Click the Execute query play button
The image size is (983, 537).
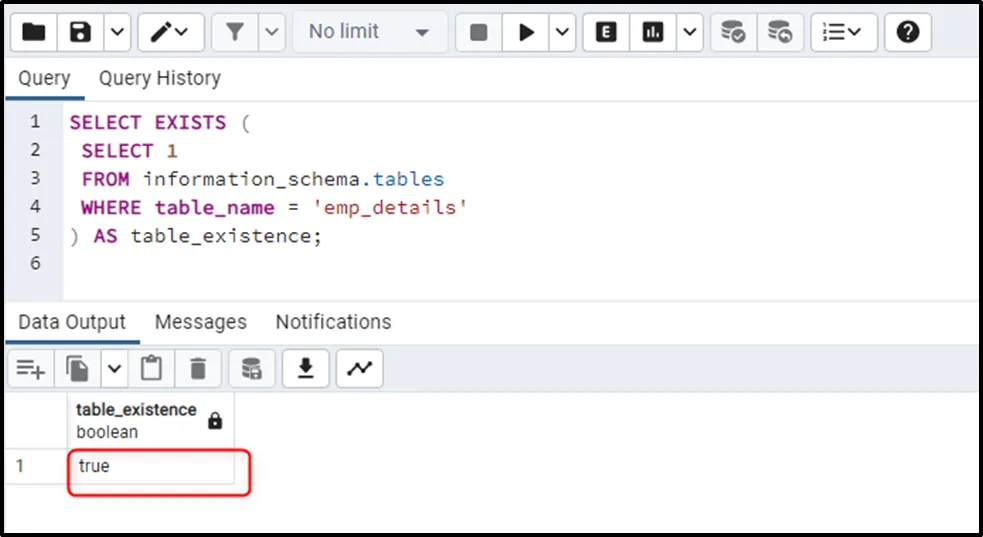(x=526, y=33)
